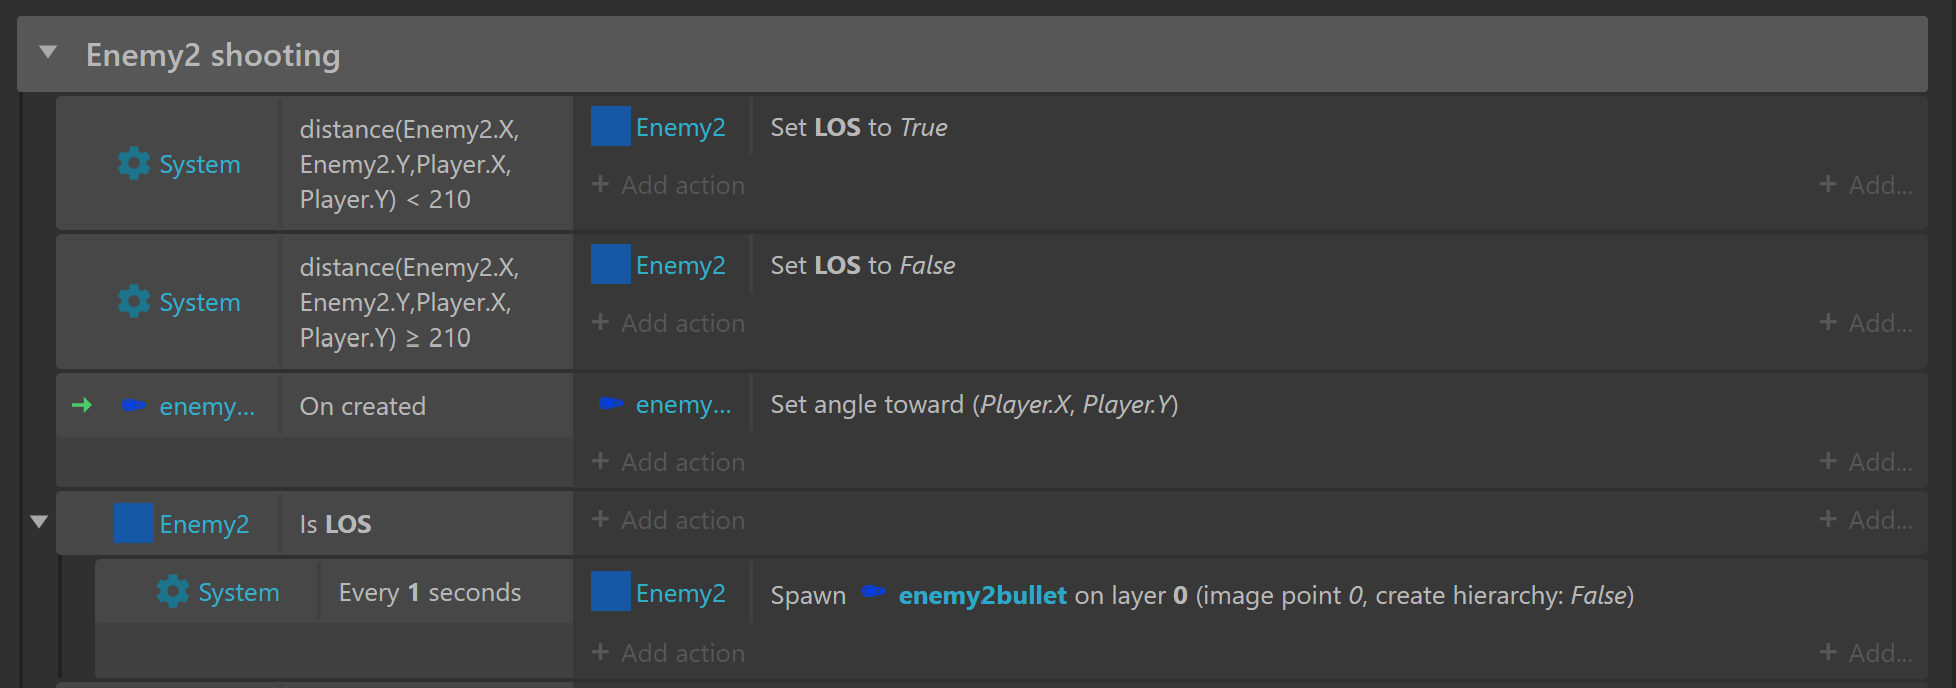1956x688 pixels.
Task: Select the enemy2bullet link in the Spawn action
Action: pyautogui.click(x=981, y=594)
